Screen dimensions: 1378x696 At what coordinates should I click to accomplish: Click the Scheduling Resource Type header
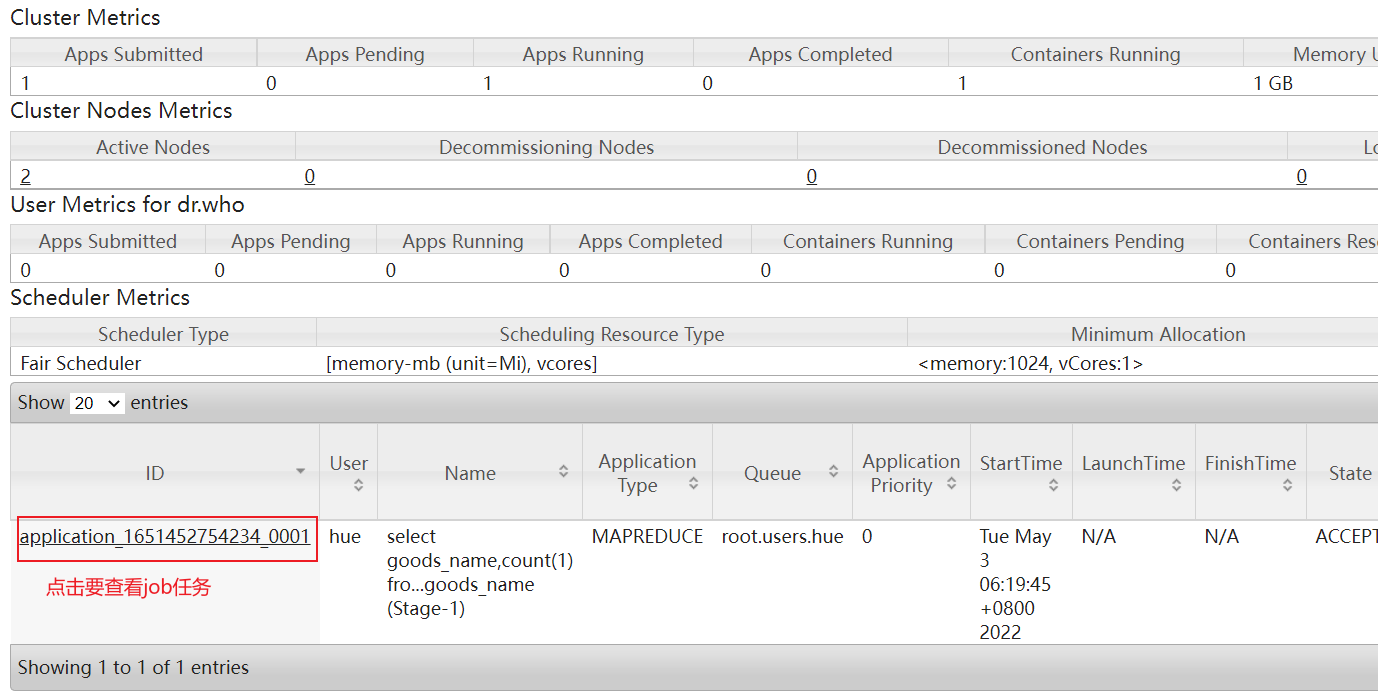[612, 334]
